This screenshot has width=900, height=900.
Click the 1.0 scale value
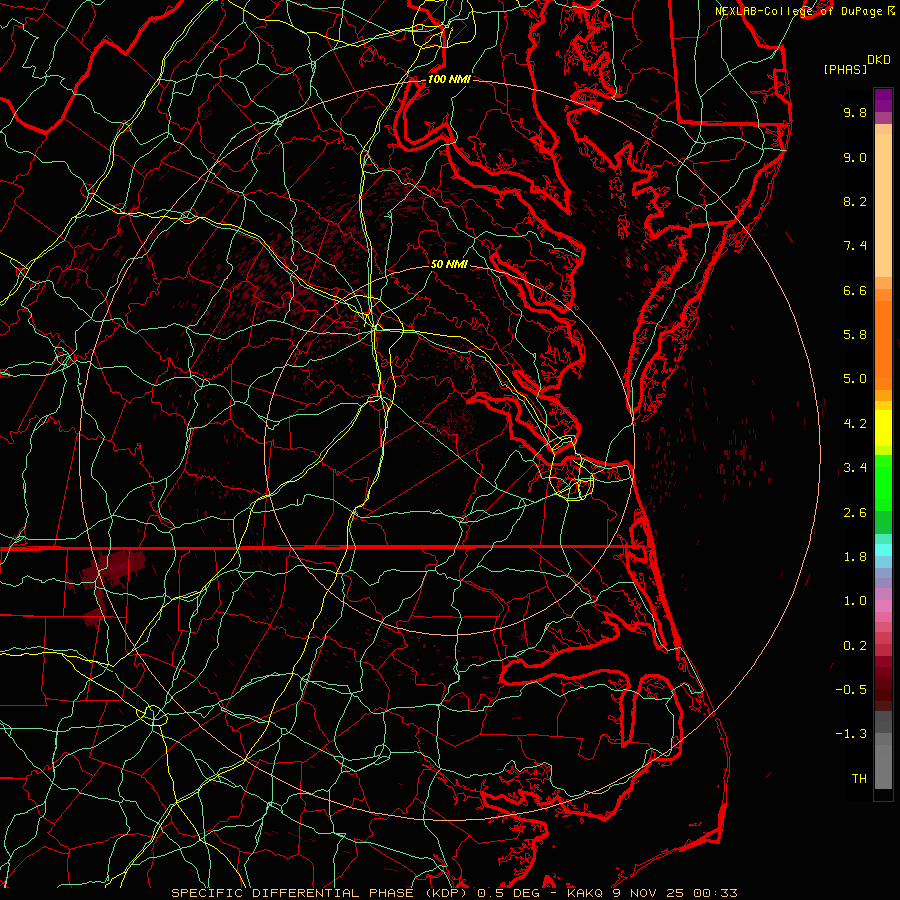(855, 601)
